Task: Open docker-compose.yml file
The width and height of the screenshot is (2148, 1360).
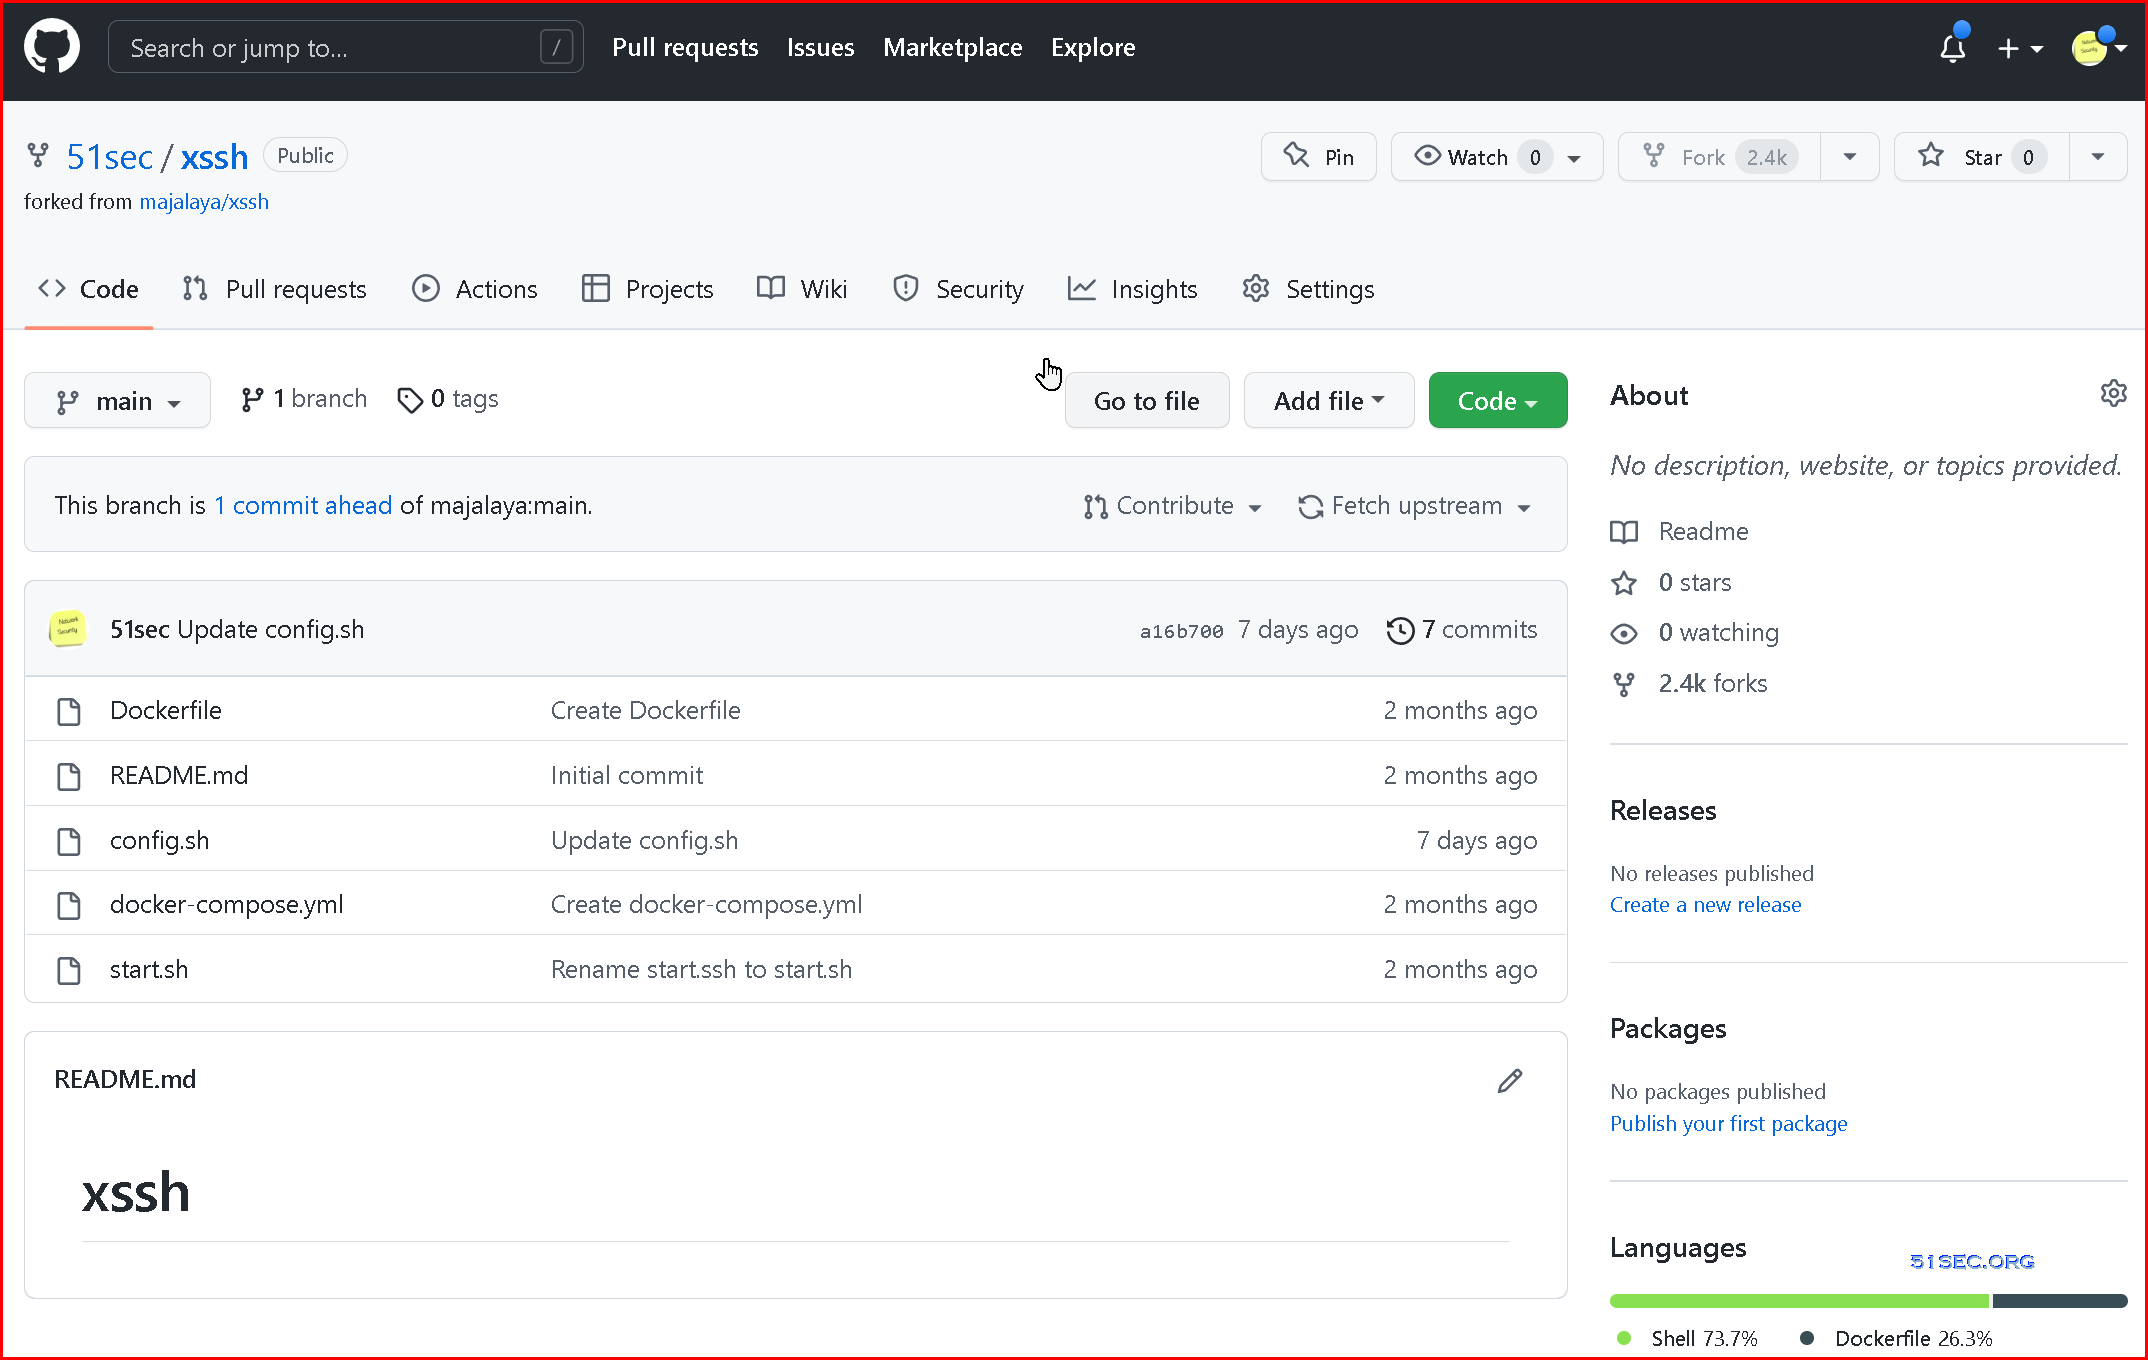Action: click(x=227, y=904)
